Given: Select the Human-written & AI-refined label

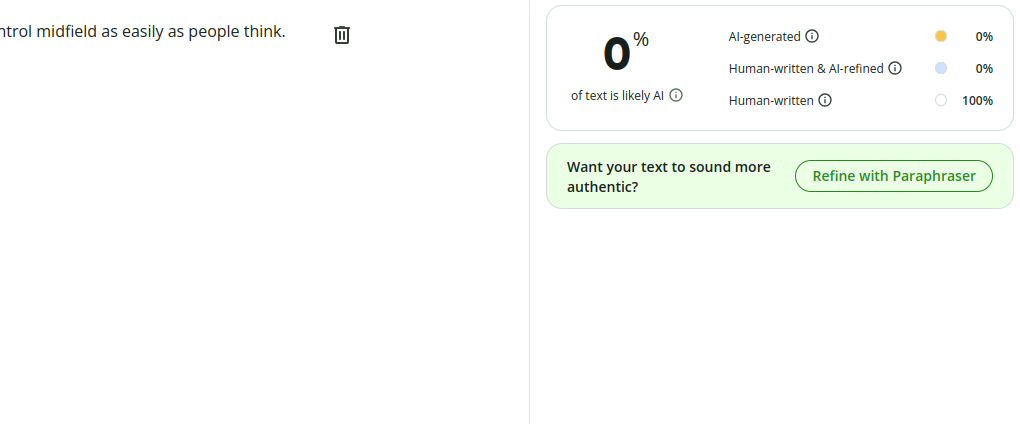Looking at the screenshot, I should point(806,68).
